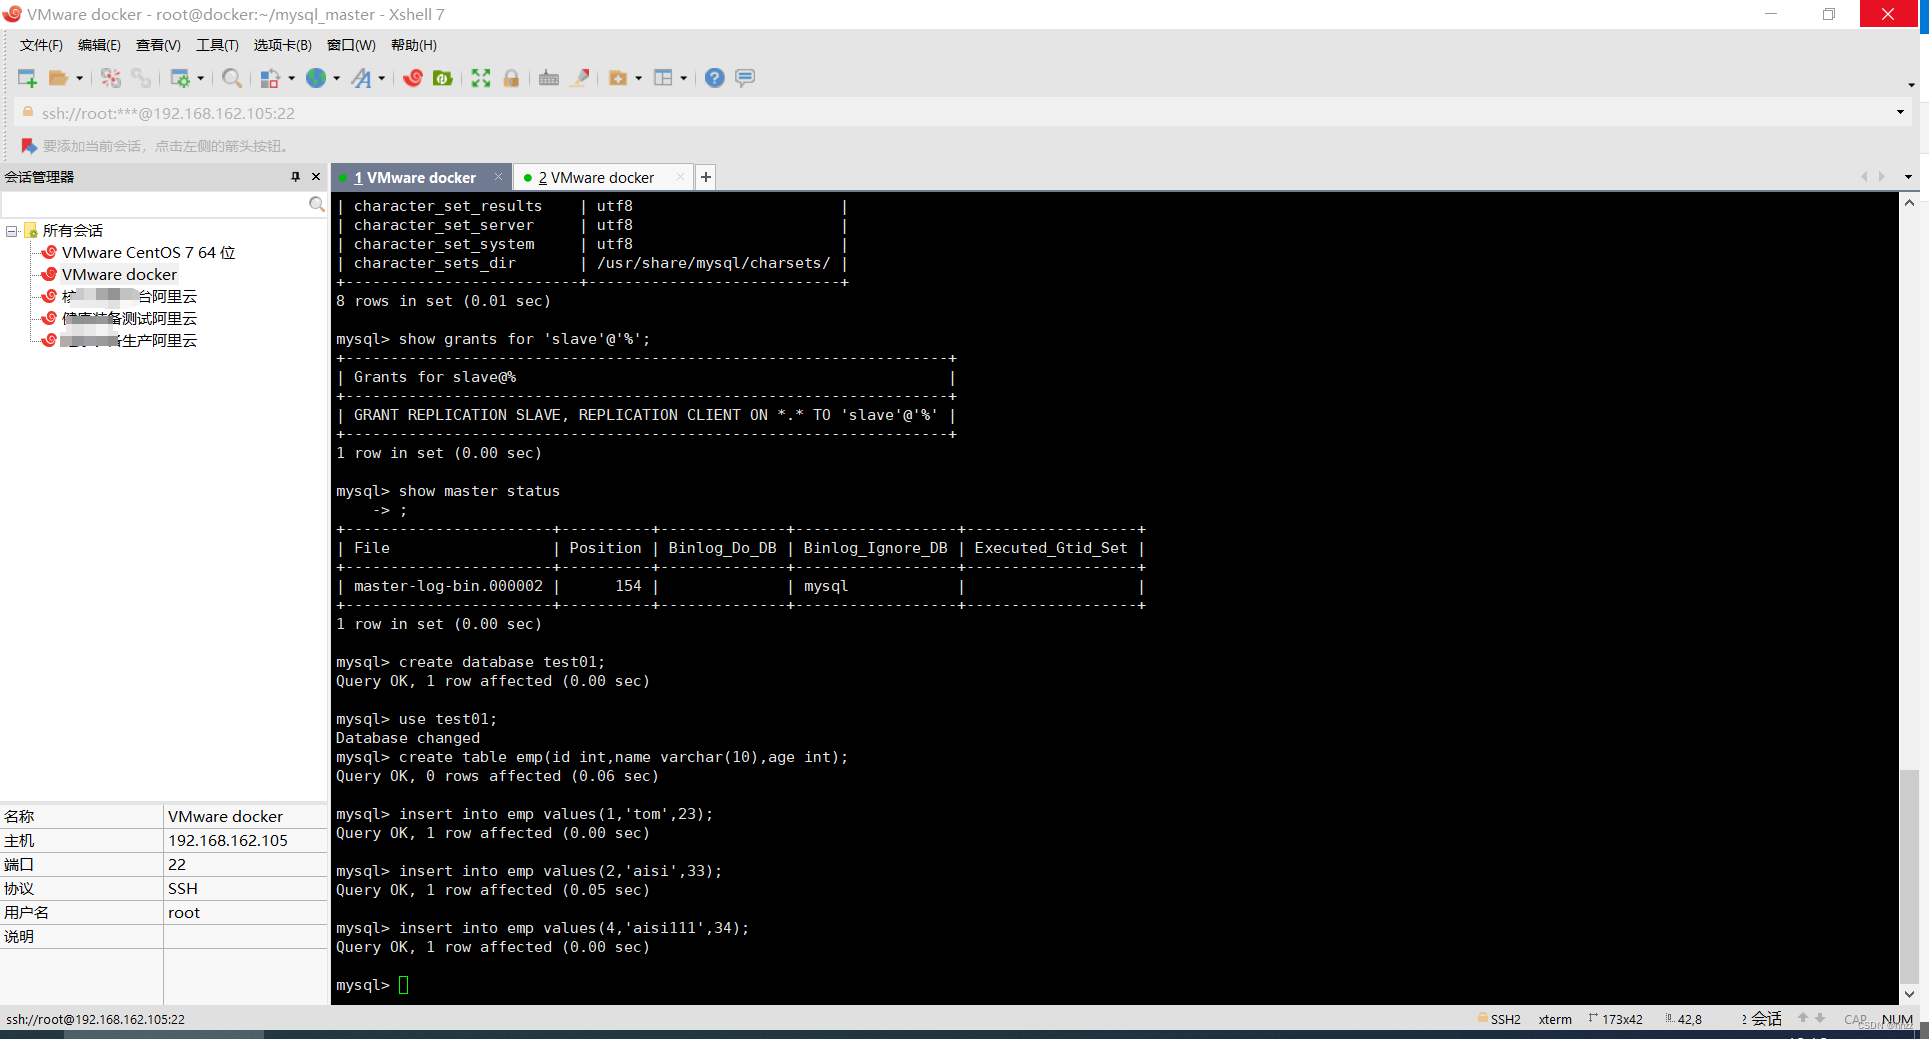This screenshot has height=1039, width=1929.
Task: Open Help with the blue question icon
Action: (x=714, y=78)
